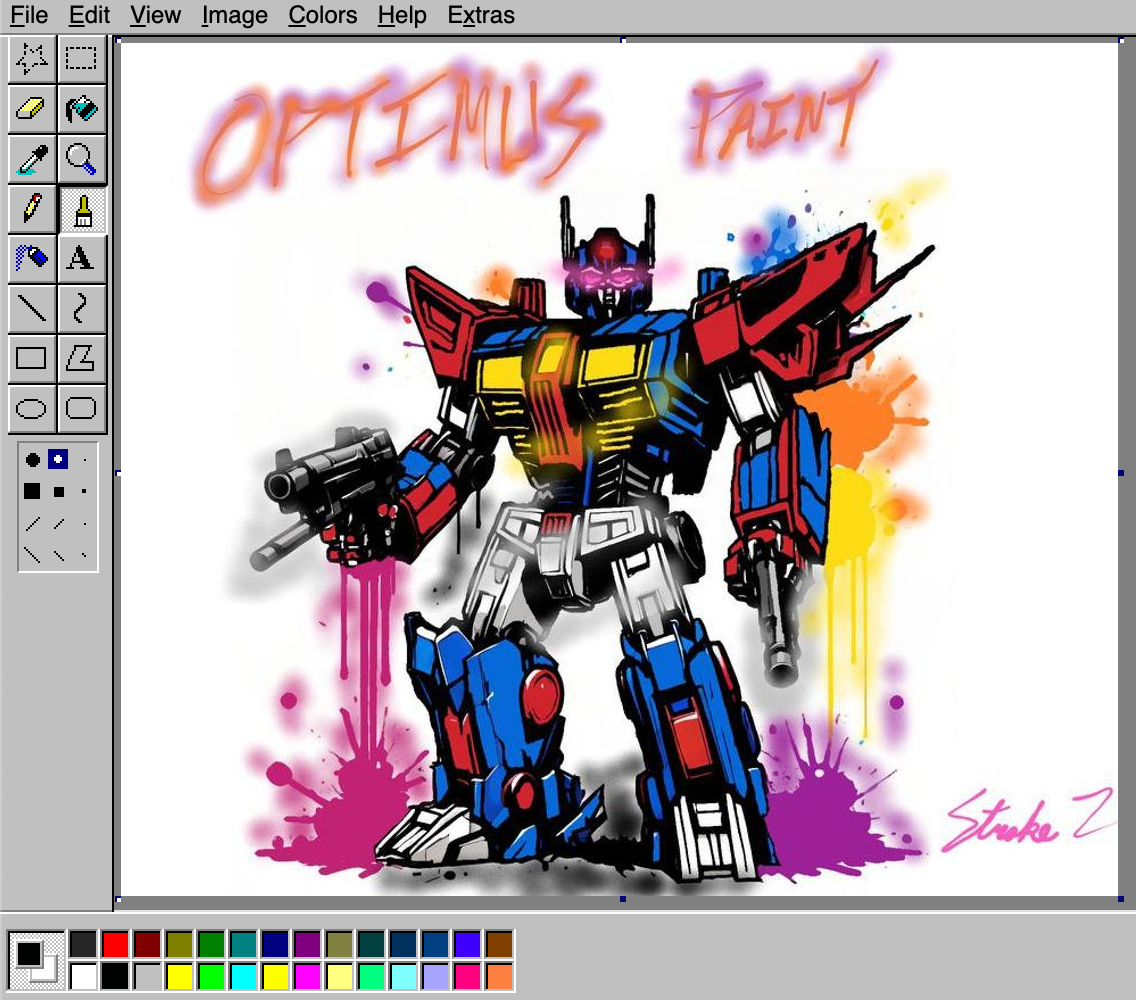1136x1000 pixels.
Task: Open the Image menu
Action: 233,15
